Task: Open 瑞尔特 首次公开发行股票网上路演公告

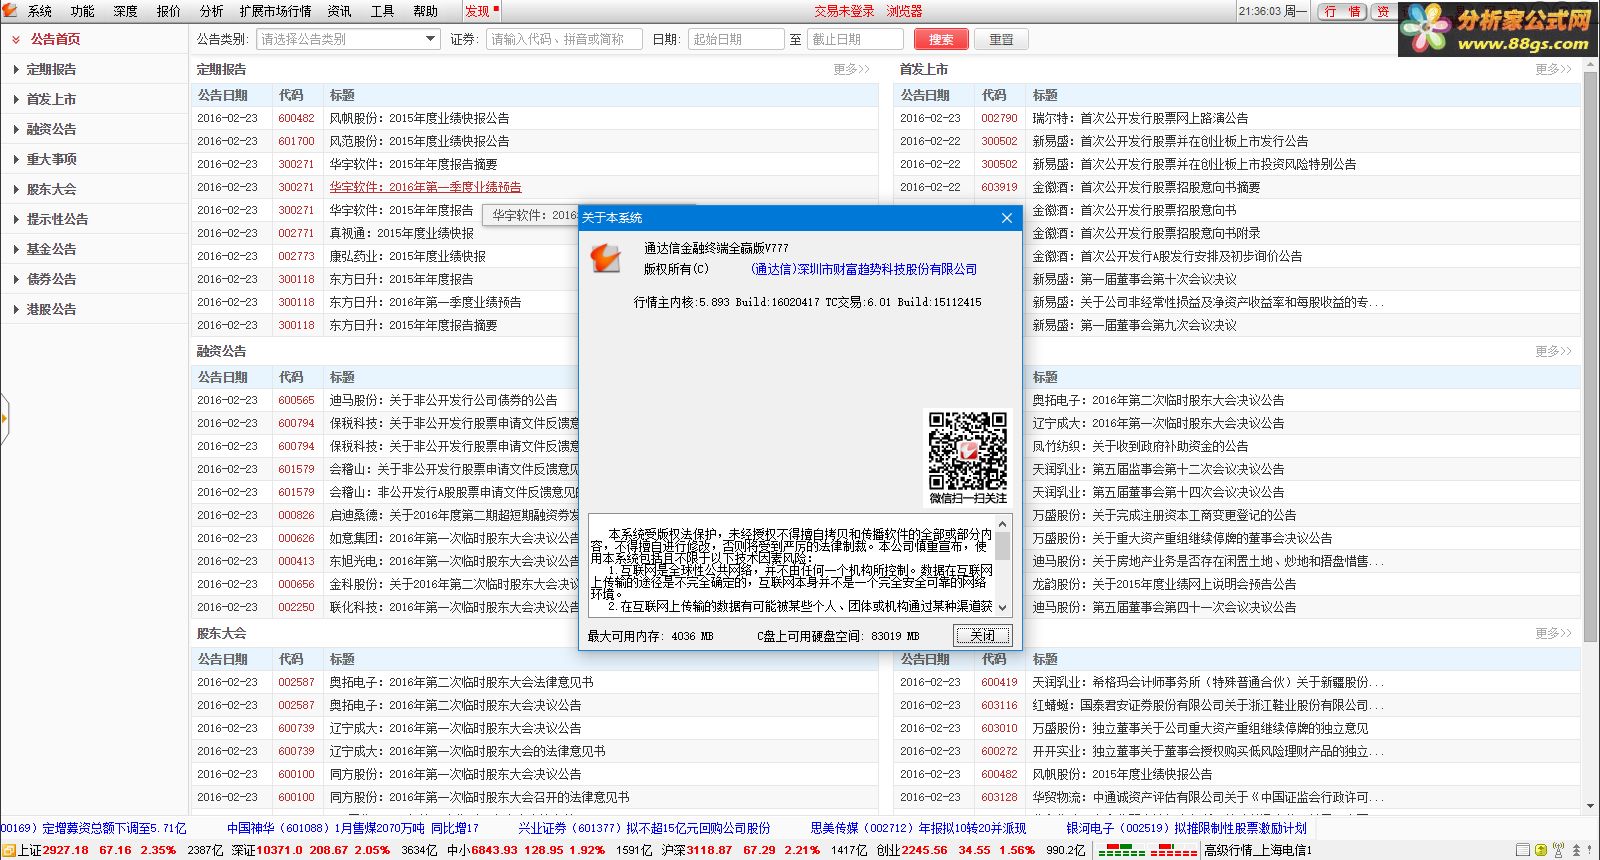Action: pyautogui.click(x=1140, y=118)
